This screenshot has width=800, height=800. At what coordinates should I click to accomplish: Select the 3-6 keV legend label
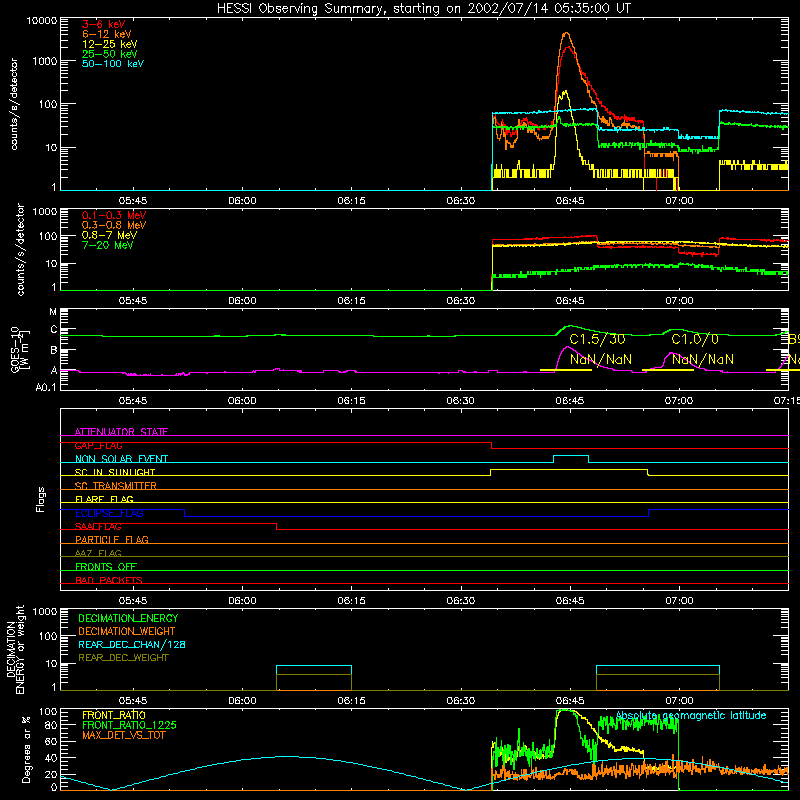pyautogui.click(x=104, y=24)
